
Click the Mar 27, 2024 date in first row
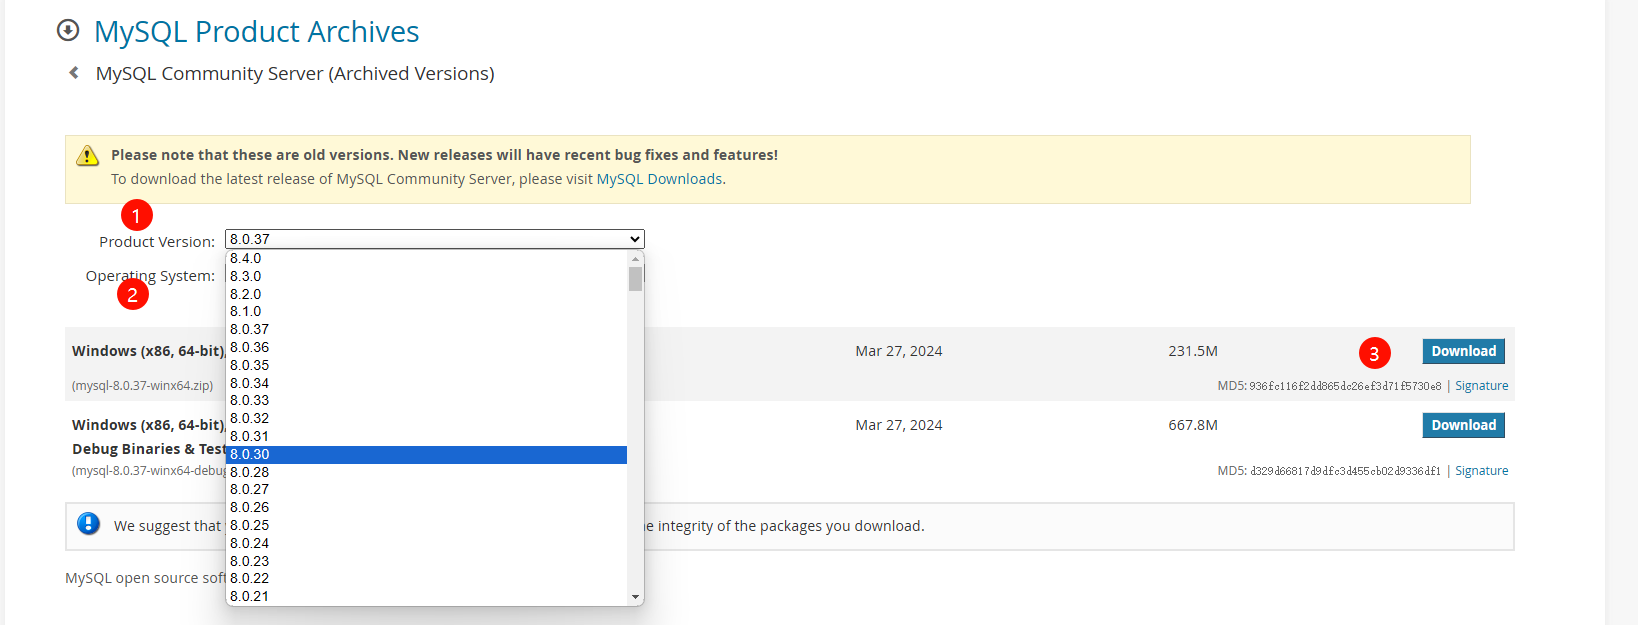click(899, 351)
